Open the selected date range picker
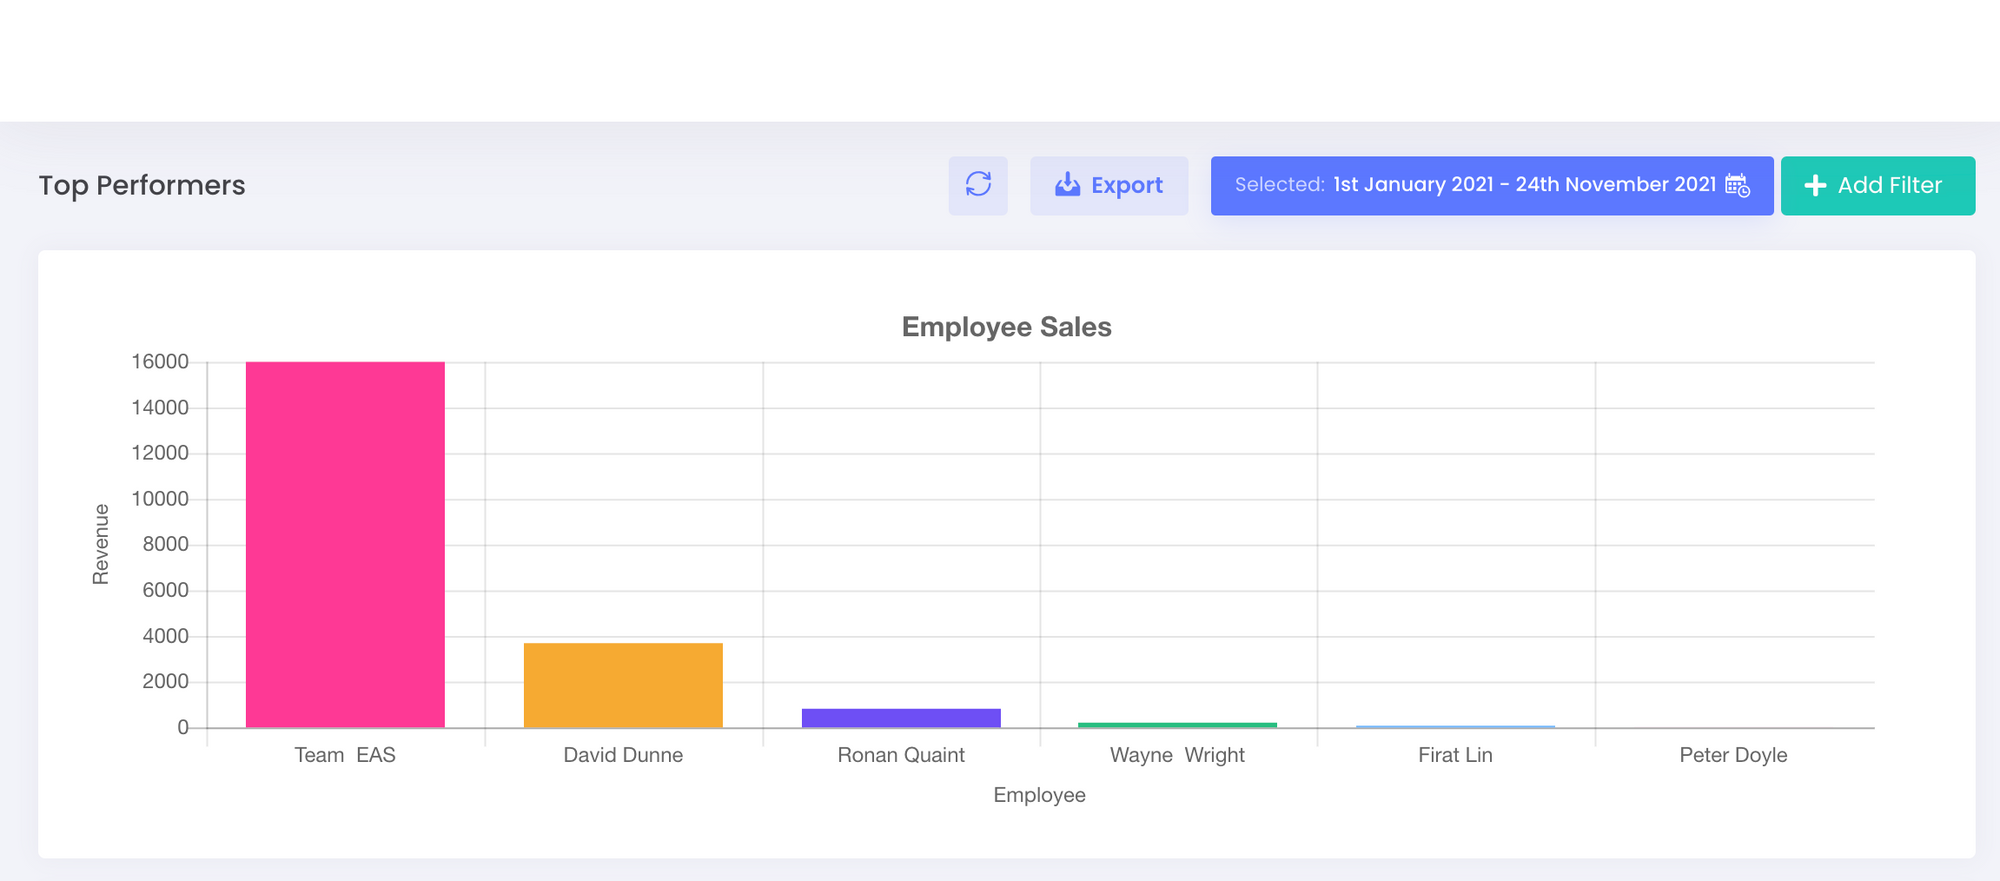 pos(1491,185)
